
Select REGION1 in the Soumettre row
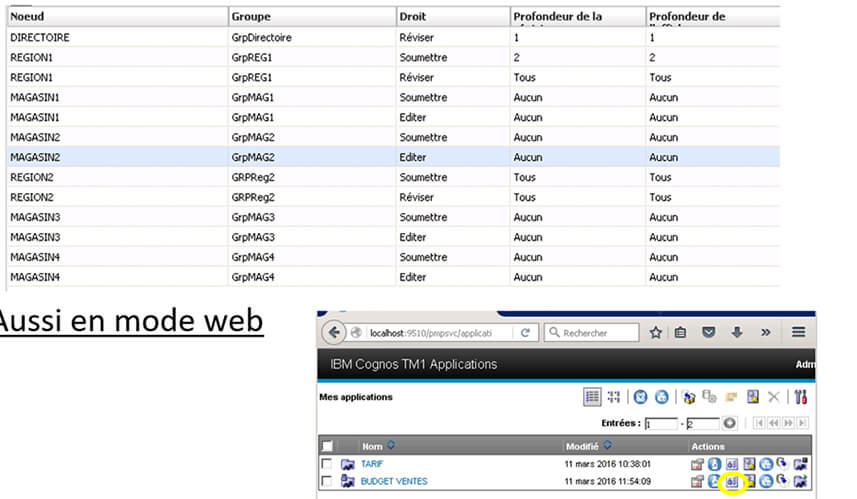[x=31, y=57]
